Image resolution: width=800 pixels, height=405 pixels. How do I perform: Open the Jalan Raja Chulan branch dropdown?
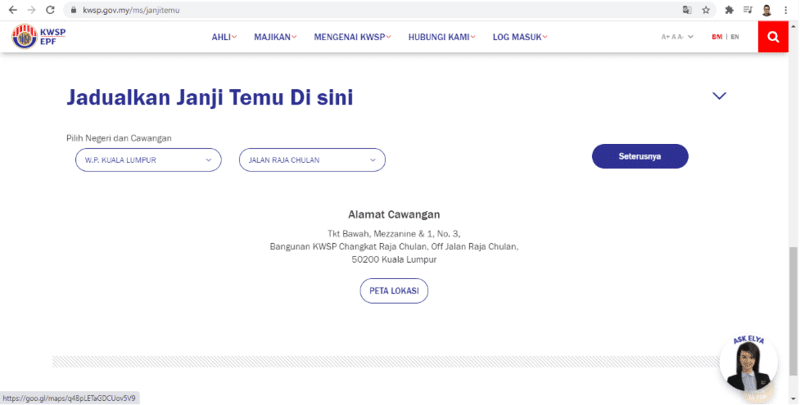311,159
